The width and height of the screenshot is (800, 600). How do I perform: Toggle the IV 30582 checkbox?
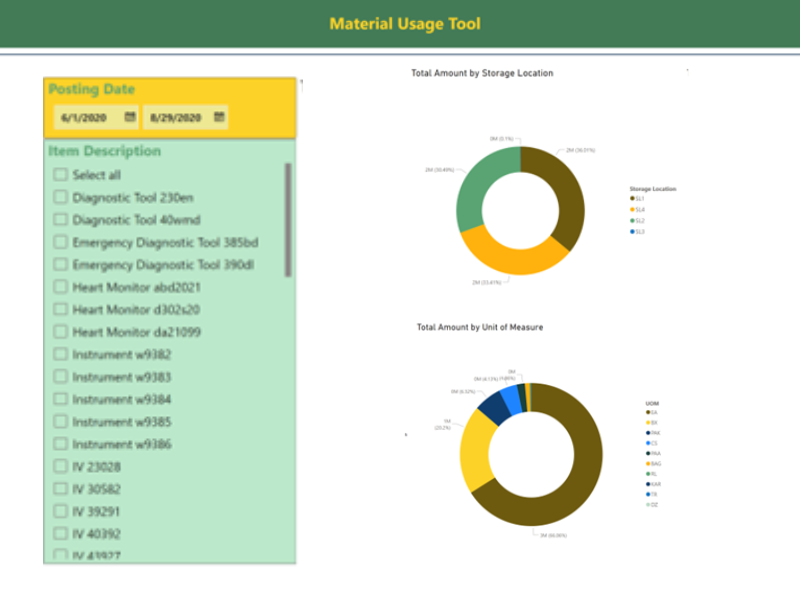(61, 489)
